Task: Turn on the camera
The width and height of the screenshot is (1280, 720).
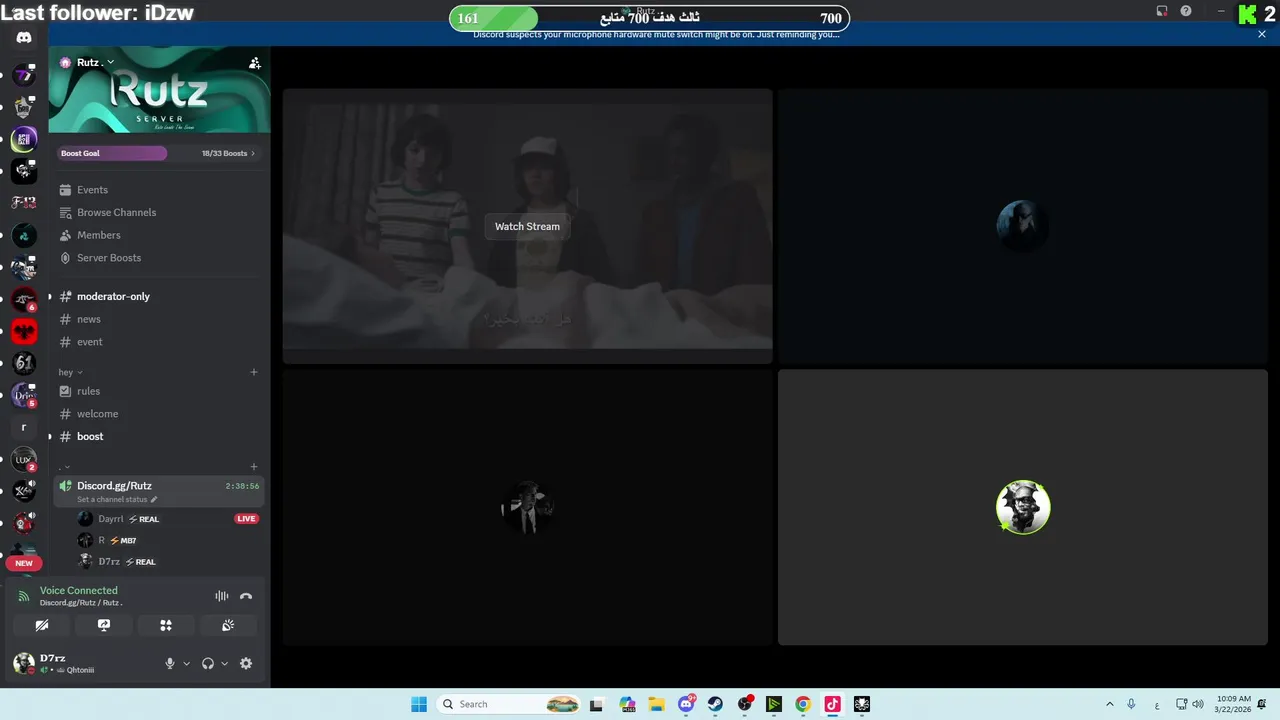Action: click(x=42, y=625)
